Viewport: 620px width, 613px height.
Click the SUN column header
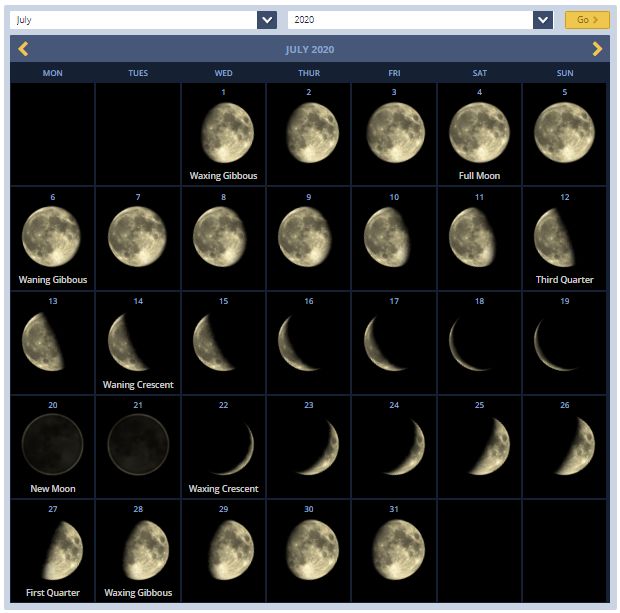coord(565,73)
